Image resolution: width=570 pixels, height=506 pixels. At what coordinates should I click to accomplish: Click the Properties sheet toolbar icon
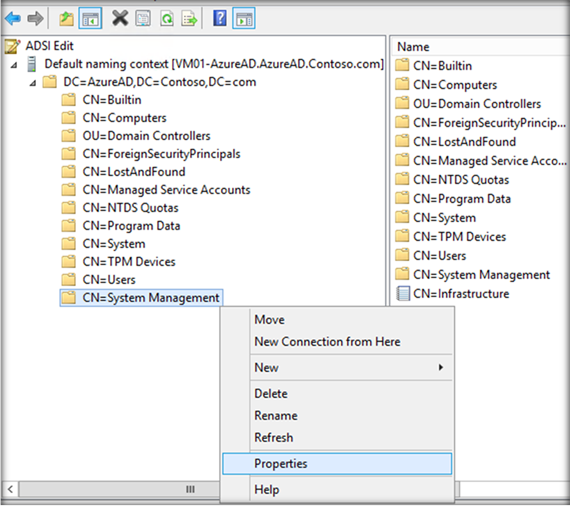(x=143, y=18)
